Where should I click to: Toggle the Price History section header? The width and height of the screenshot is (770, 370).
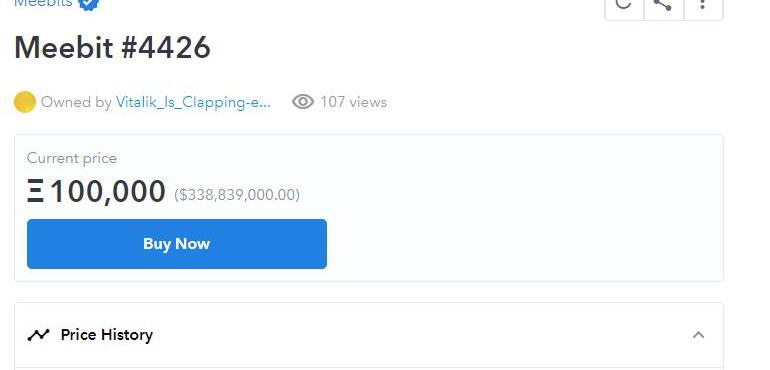369,335
